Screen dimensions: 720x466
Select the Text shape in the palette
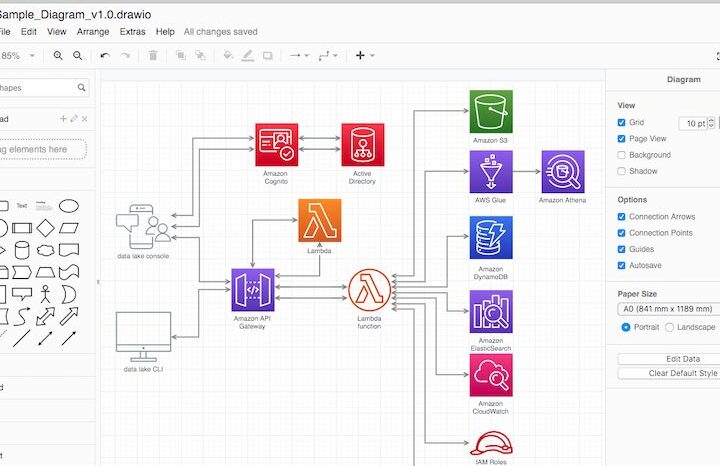[x=22, y=206]
